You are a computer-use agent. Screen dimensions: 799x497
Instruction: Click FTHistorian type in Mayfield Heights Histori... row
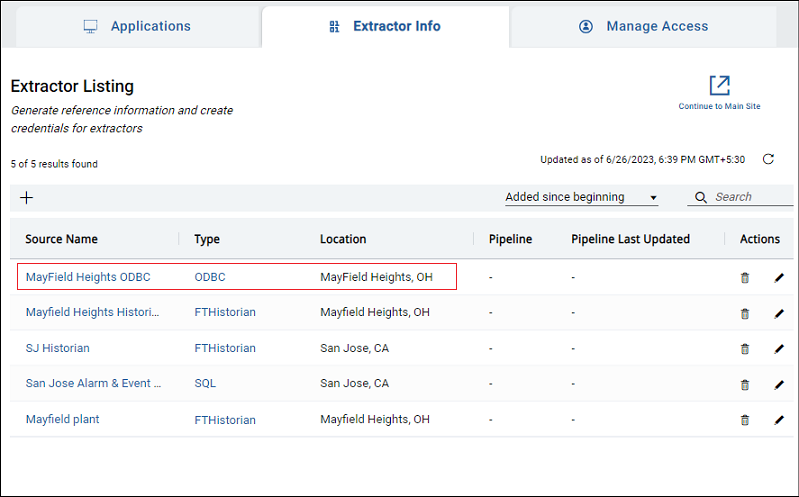click(x=225, y=312)
